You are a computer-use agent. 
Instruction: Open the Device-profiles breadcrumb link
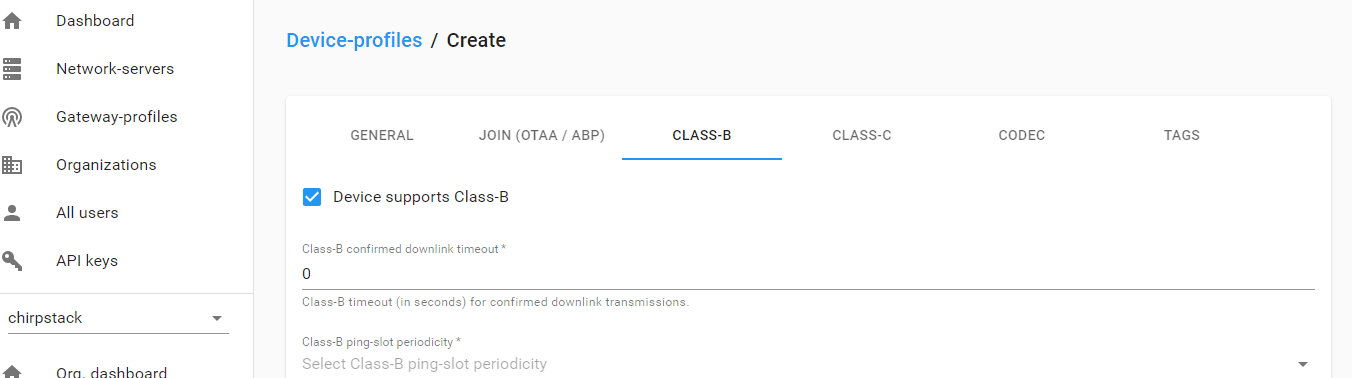click(x=354, y=40)
